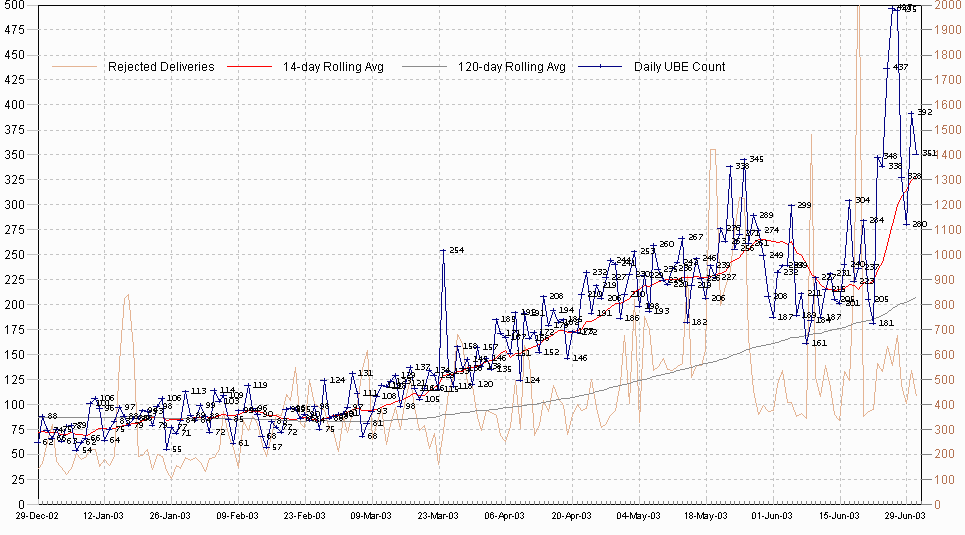Click the 'Rejected Deliveries' legend label

[x=161, y=66]
